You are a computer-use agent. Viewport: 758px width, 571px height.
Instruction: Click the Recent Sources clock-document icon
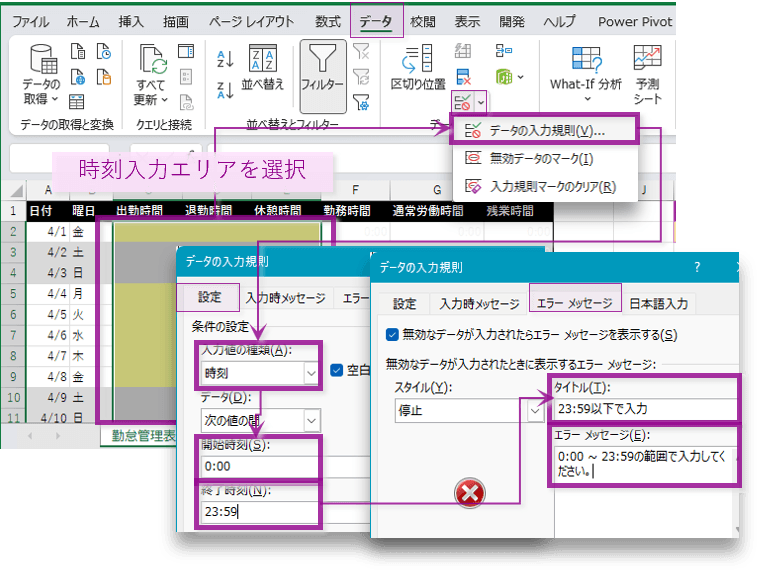point(103,51)
